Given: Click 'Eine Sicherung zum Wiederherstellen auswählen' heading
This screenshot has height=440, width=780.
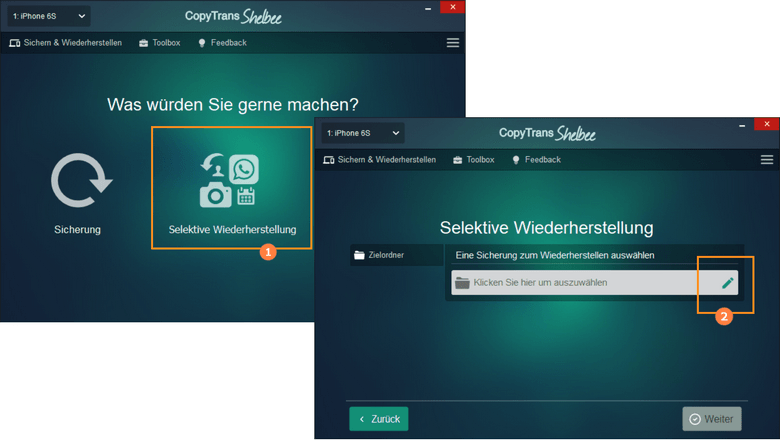Looking at the screenshot, I should click(555, 255).
